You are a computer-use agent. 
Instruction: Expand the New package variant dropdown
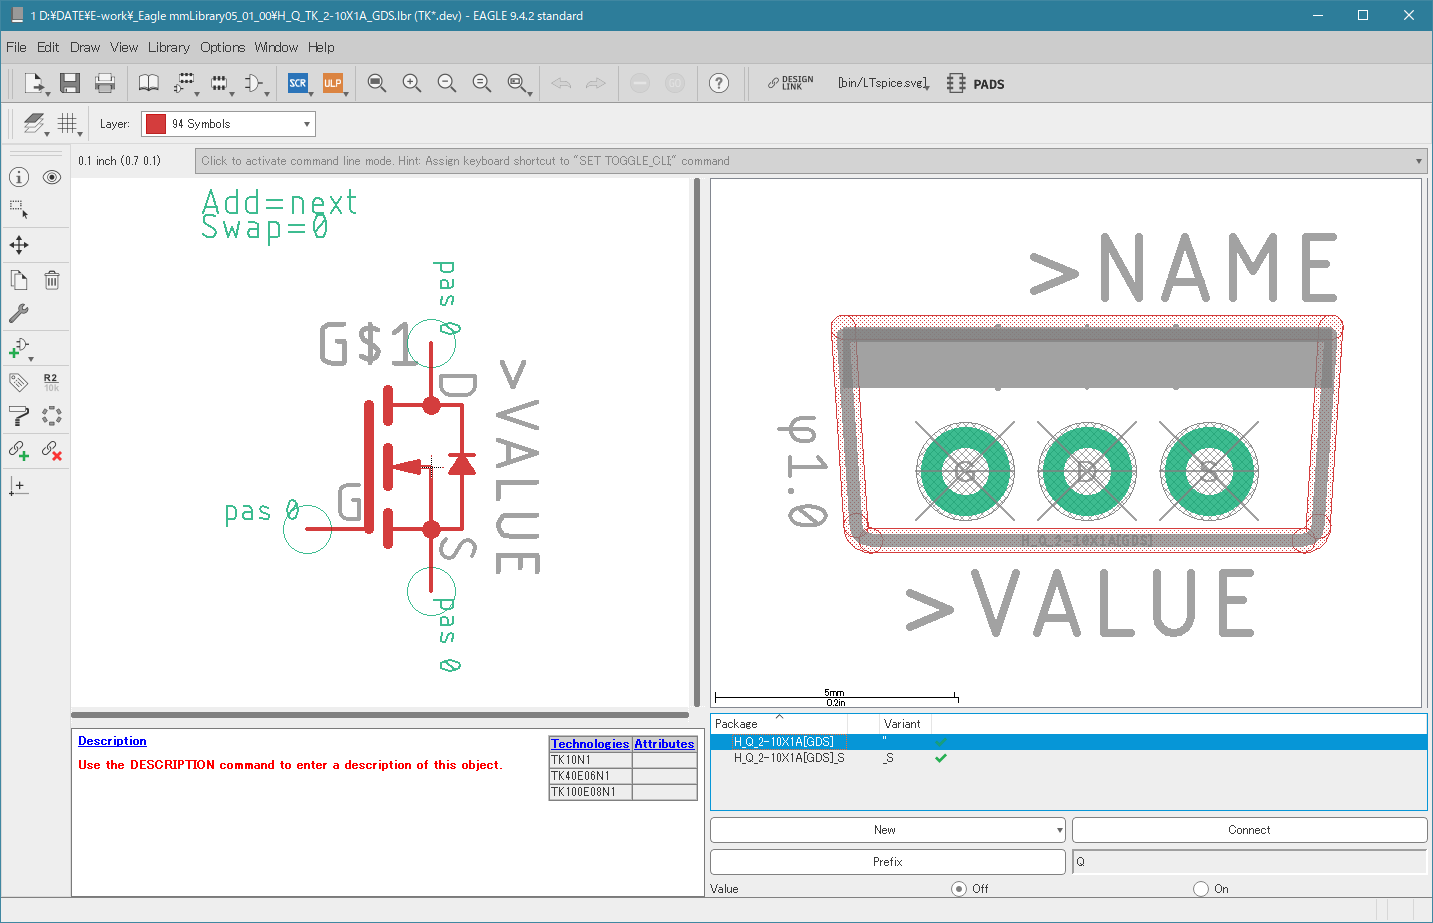coord(1059,830)
